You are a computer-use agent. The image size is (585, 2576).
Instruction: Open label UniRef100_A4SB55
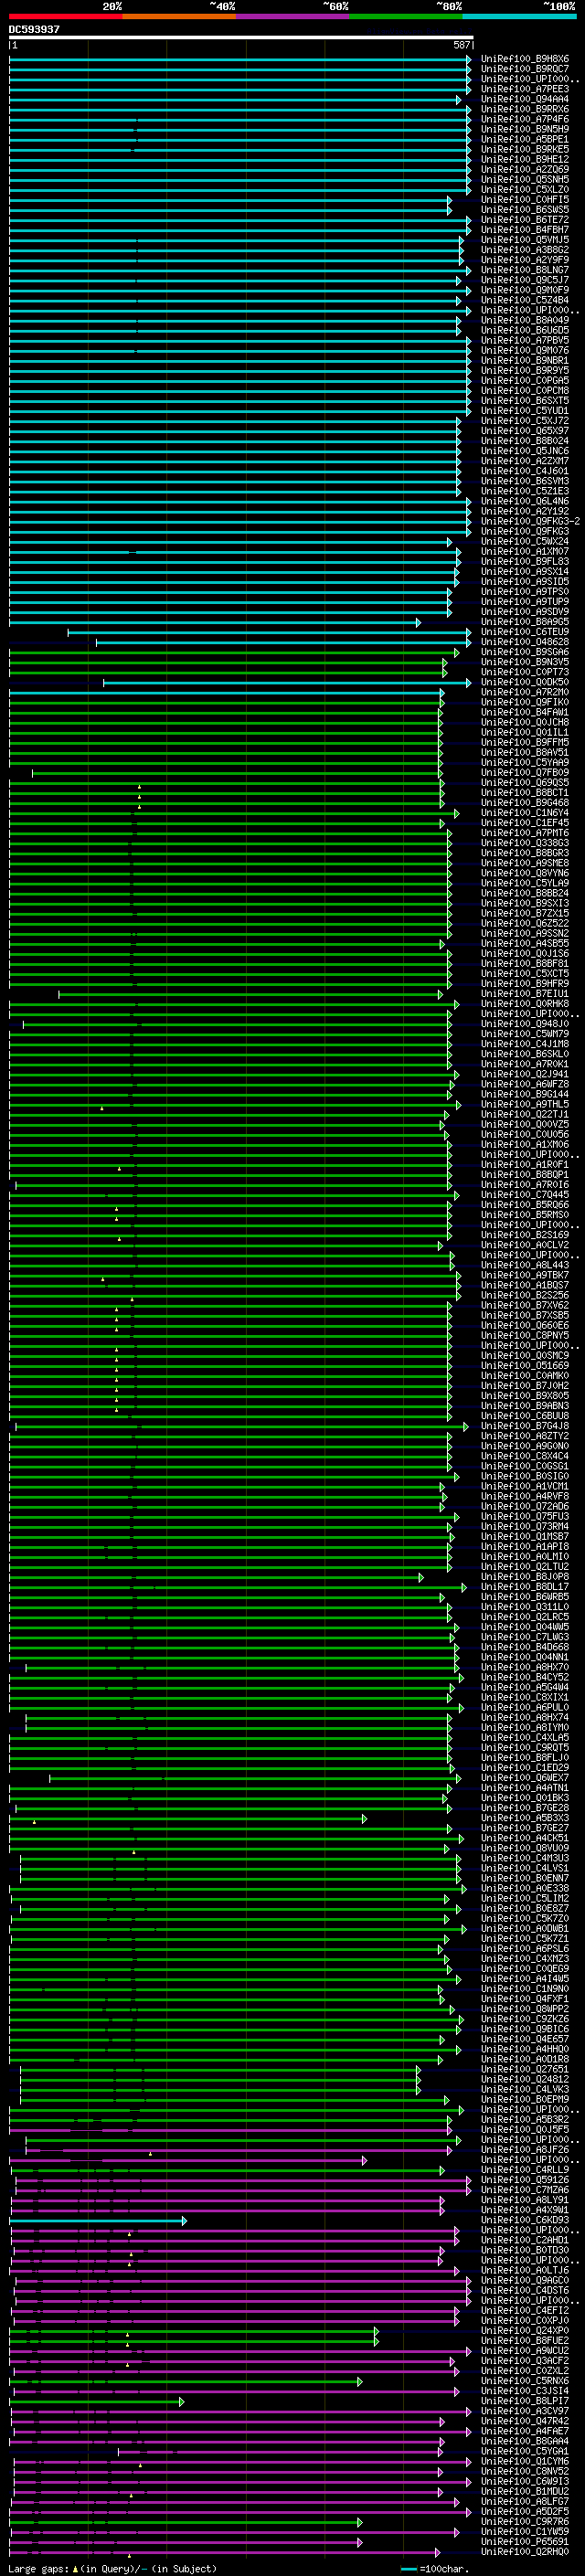coord(525,943)
